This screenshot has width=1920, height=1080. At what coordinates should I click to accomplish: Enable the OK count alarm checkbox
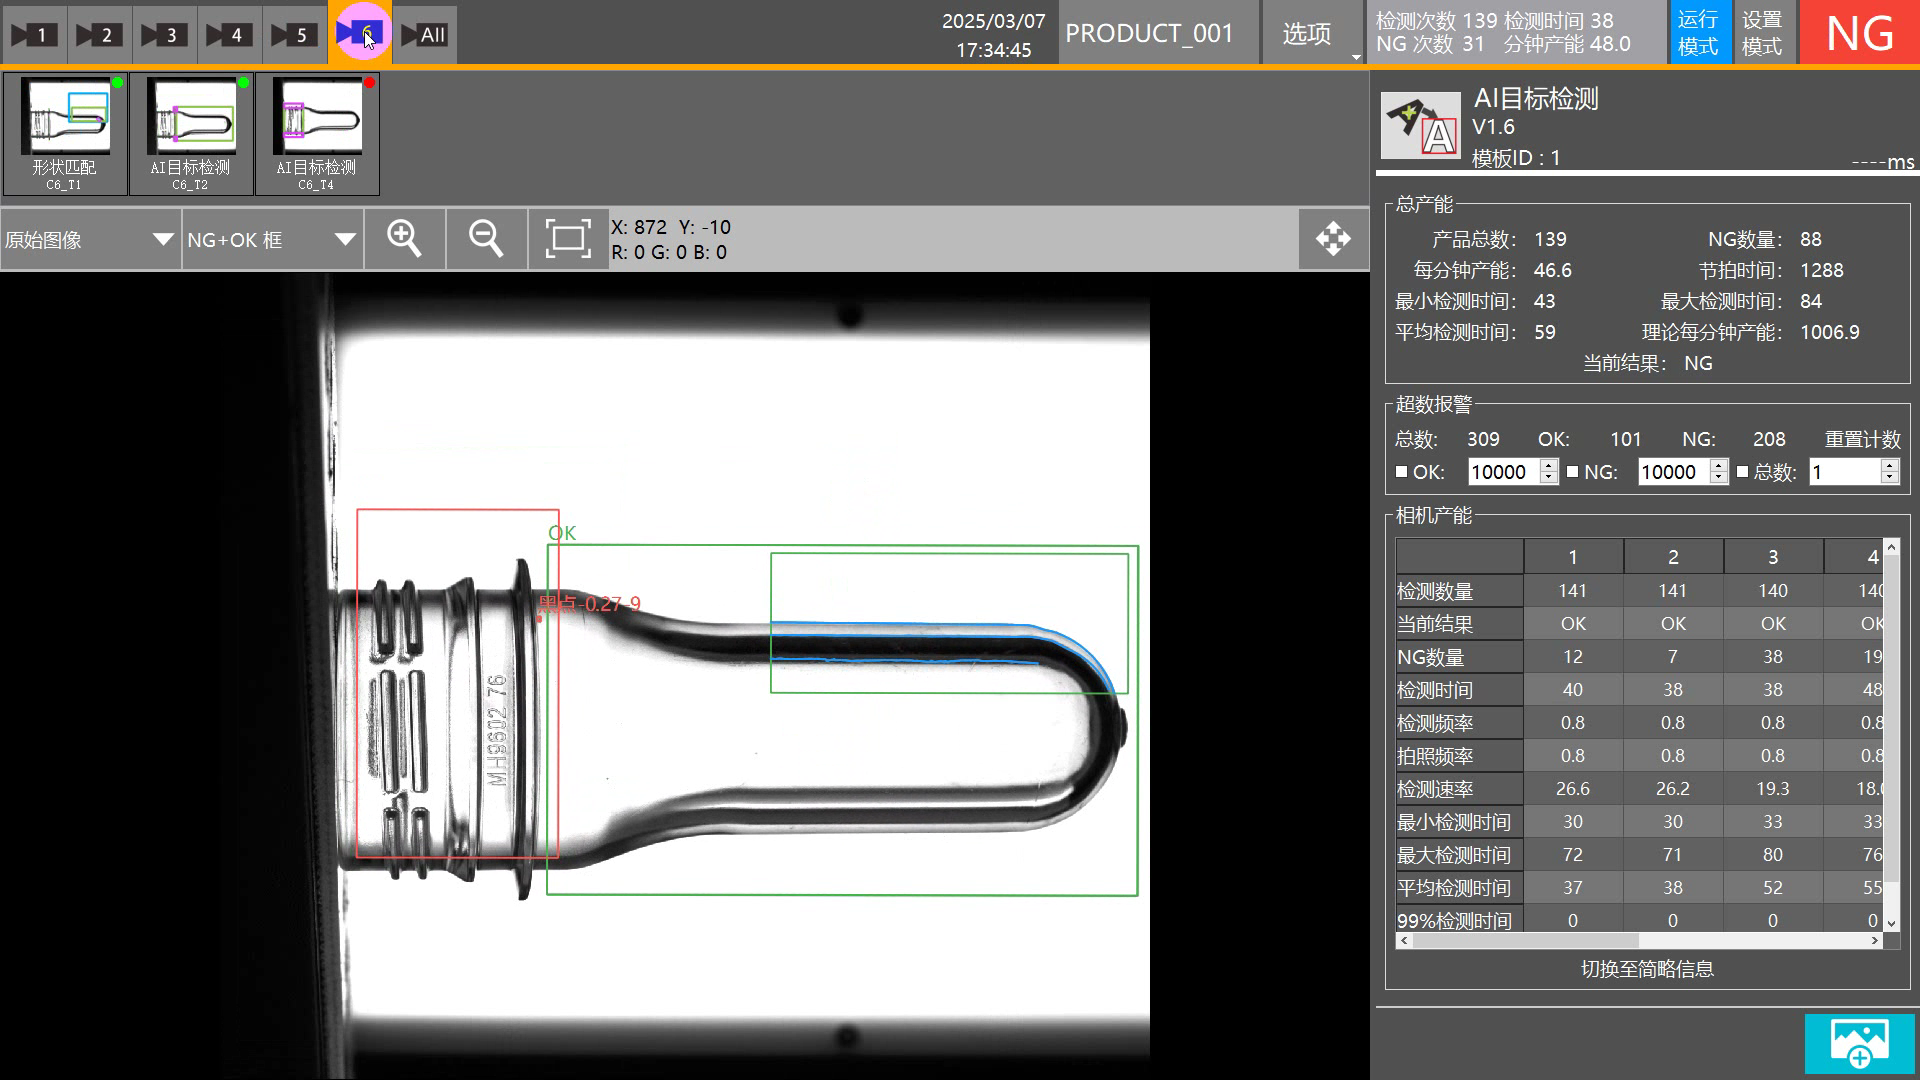1402,472
